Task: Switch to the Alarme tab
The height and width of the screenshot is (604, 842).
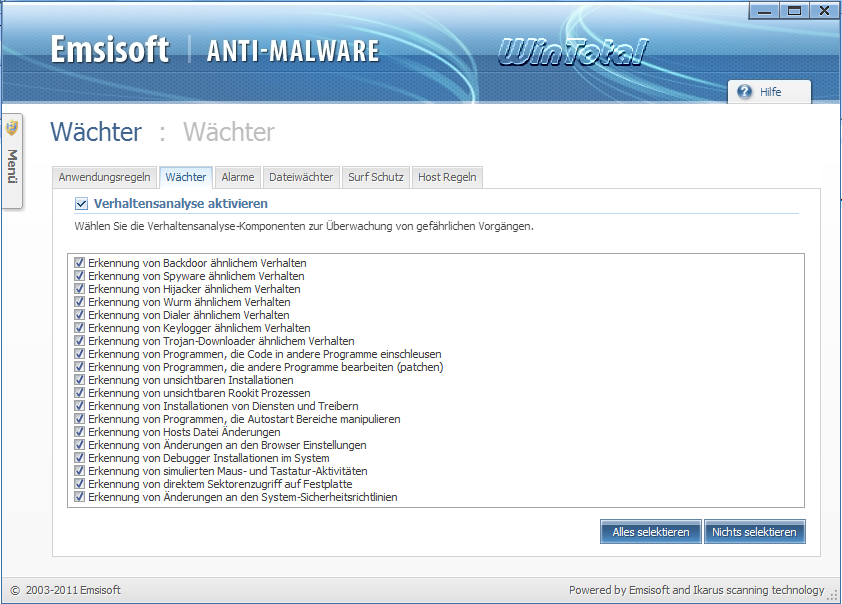Action: [x=238, y=177]
